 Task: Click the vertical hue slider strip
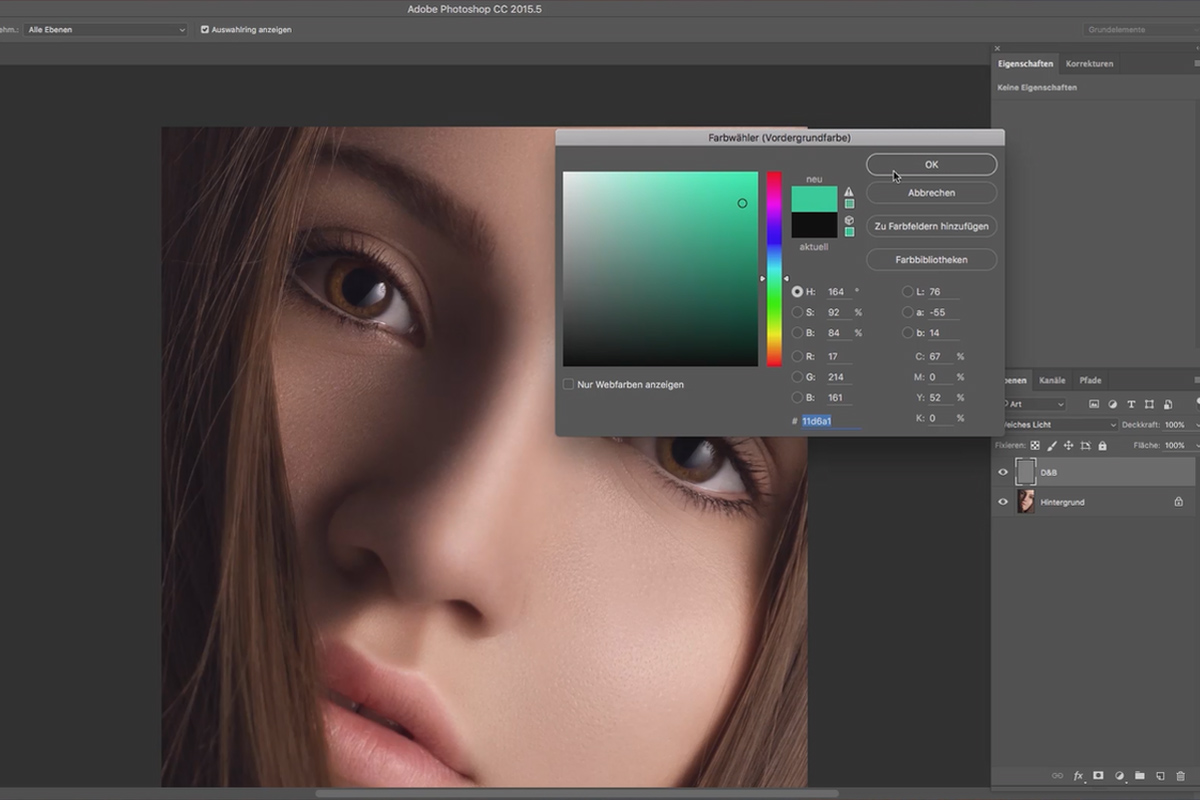[774, 269]
